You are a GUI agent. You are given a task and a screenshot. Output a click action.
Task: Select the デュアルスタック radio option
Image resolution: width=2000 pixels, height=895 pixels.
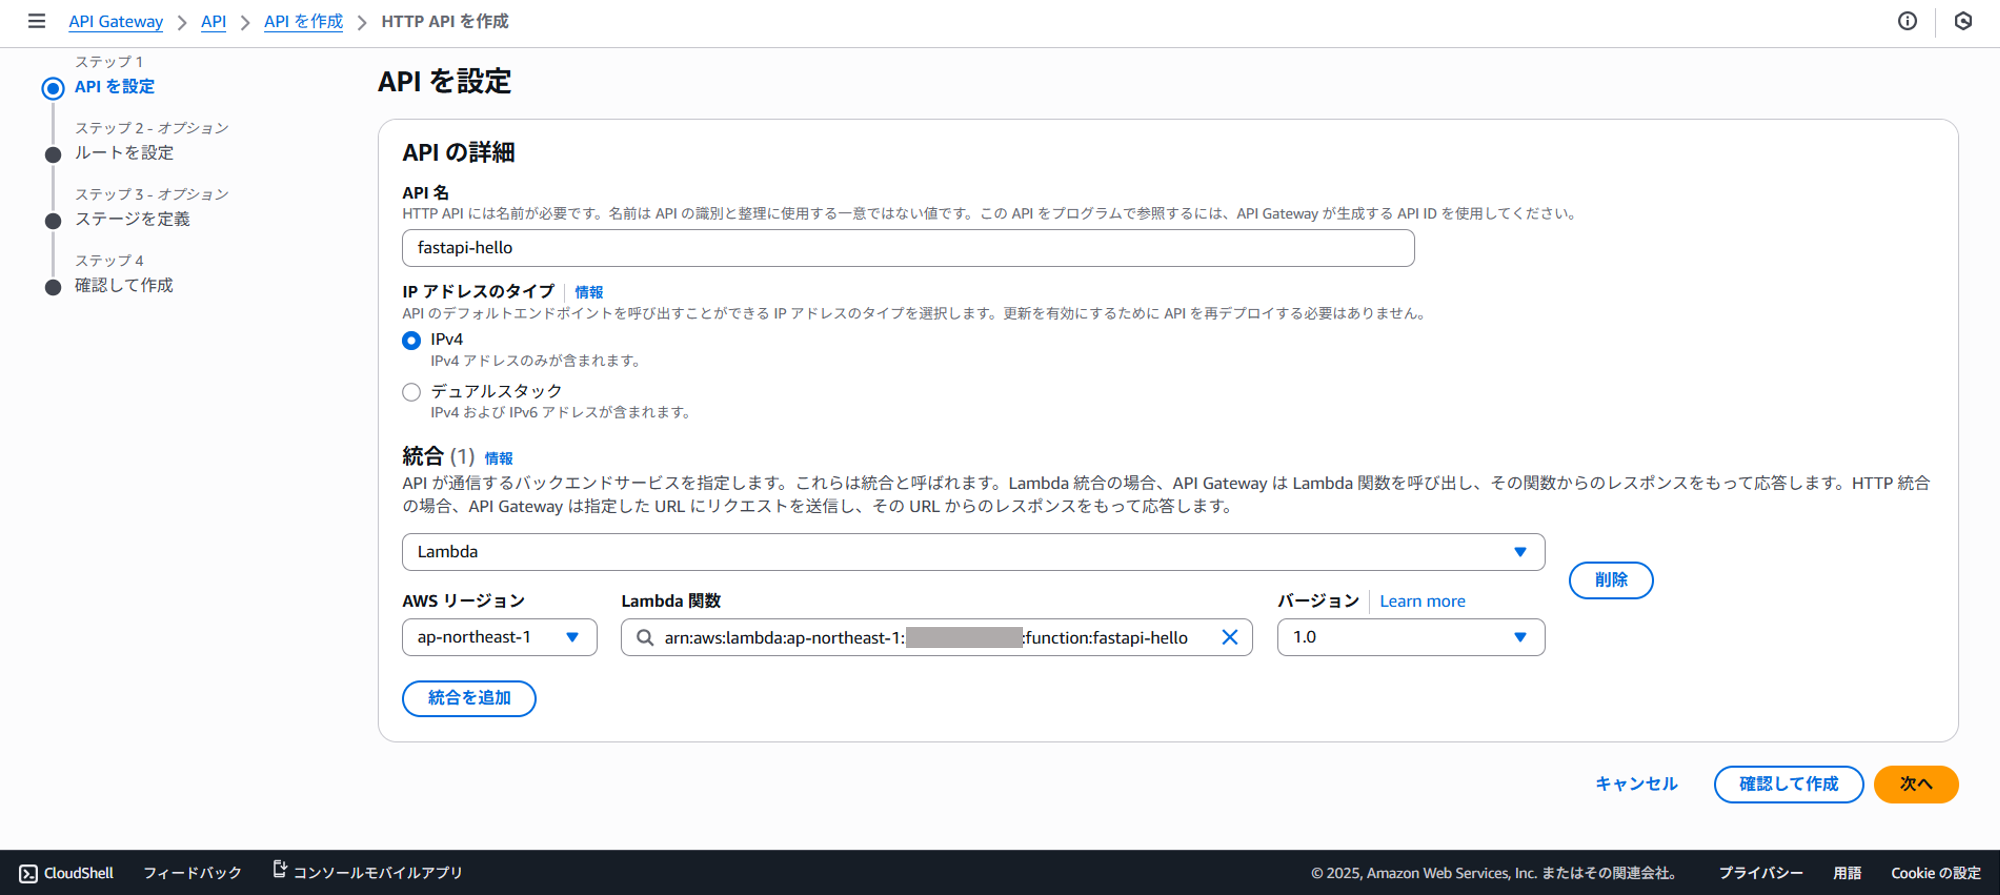(x=411, y=392)
